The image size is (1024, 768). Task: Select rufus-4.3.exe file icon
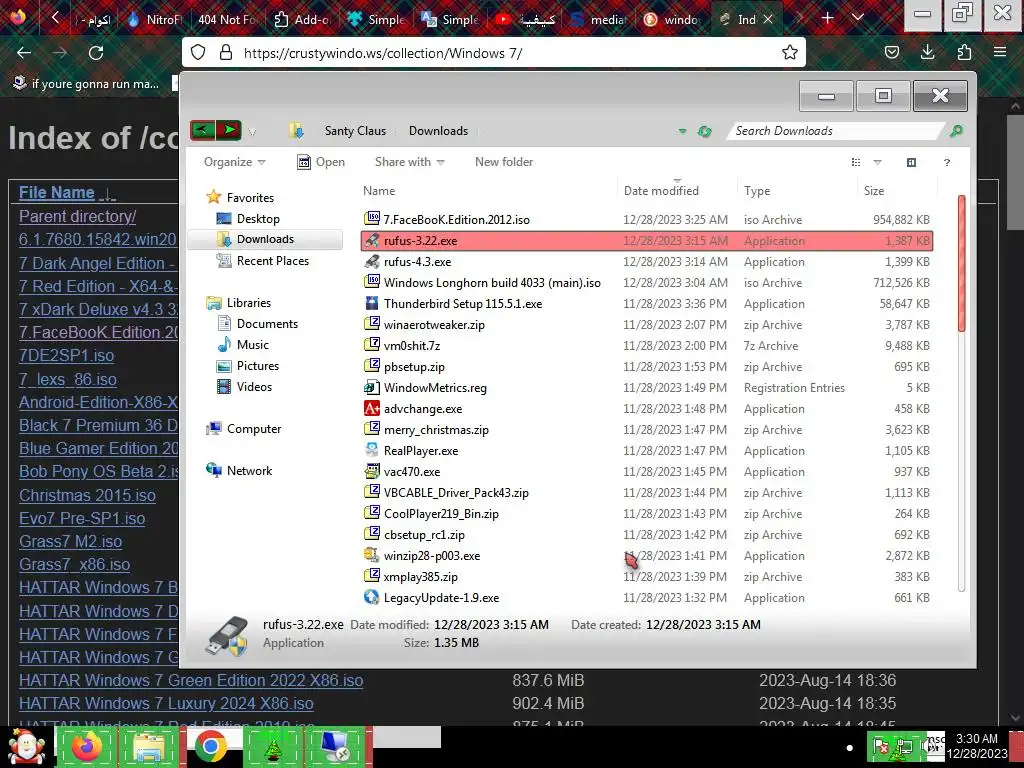coord(372,261)
